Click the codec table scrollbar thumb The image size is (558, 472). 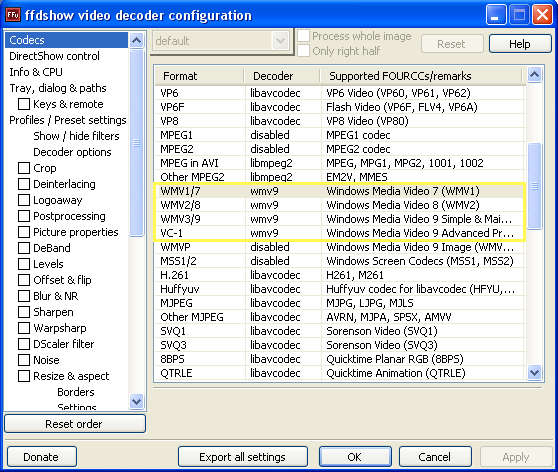[x=535, y=185]
